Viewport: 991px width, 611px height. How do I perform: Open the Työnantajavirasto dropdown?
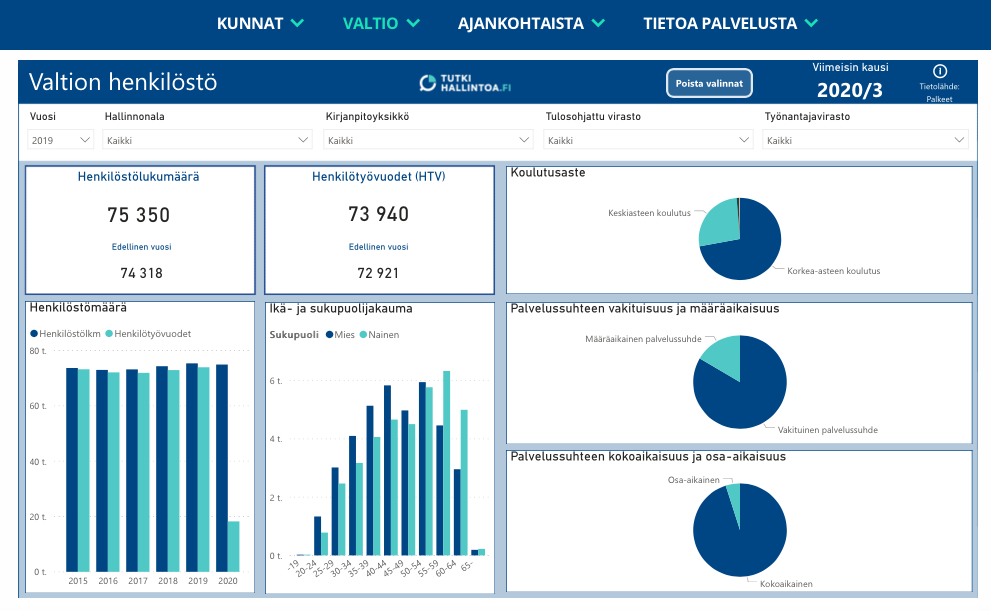(865, 141)
